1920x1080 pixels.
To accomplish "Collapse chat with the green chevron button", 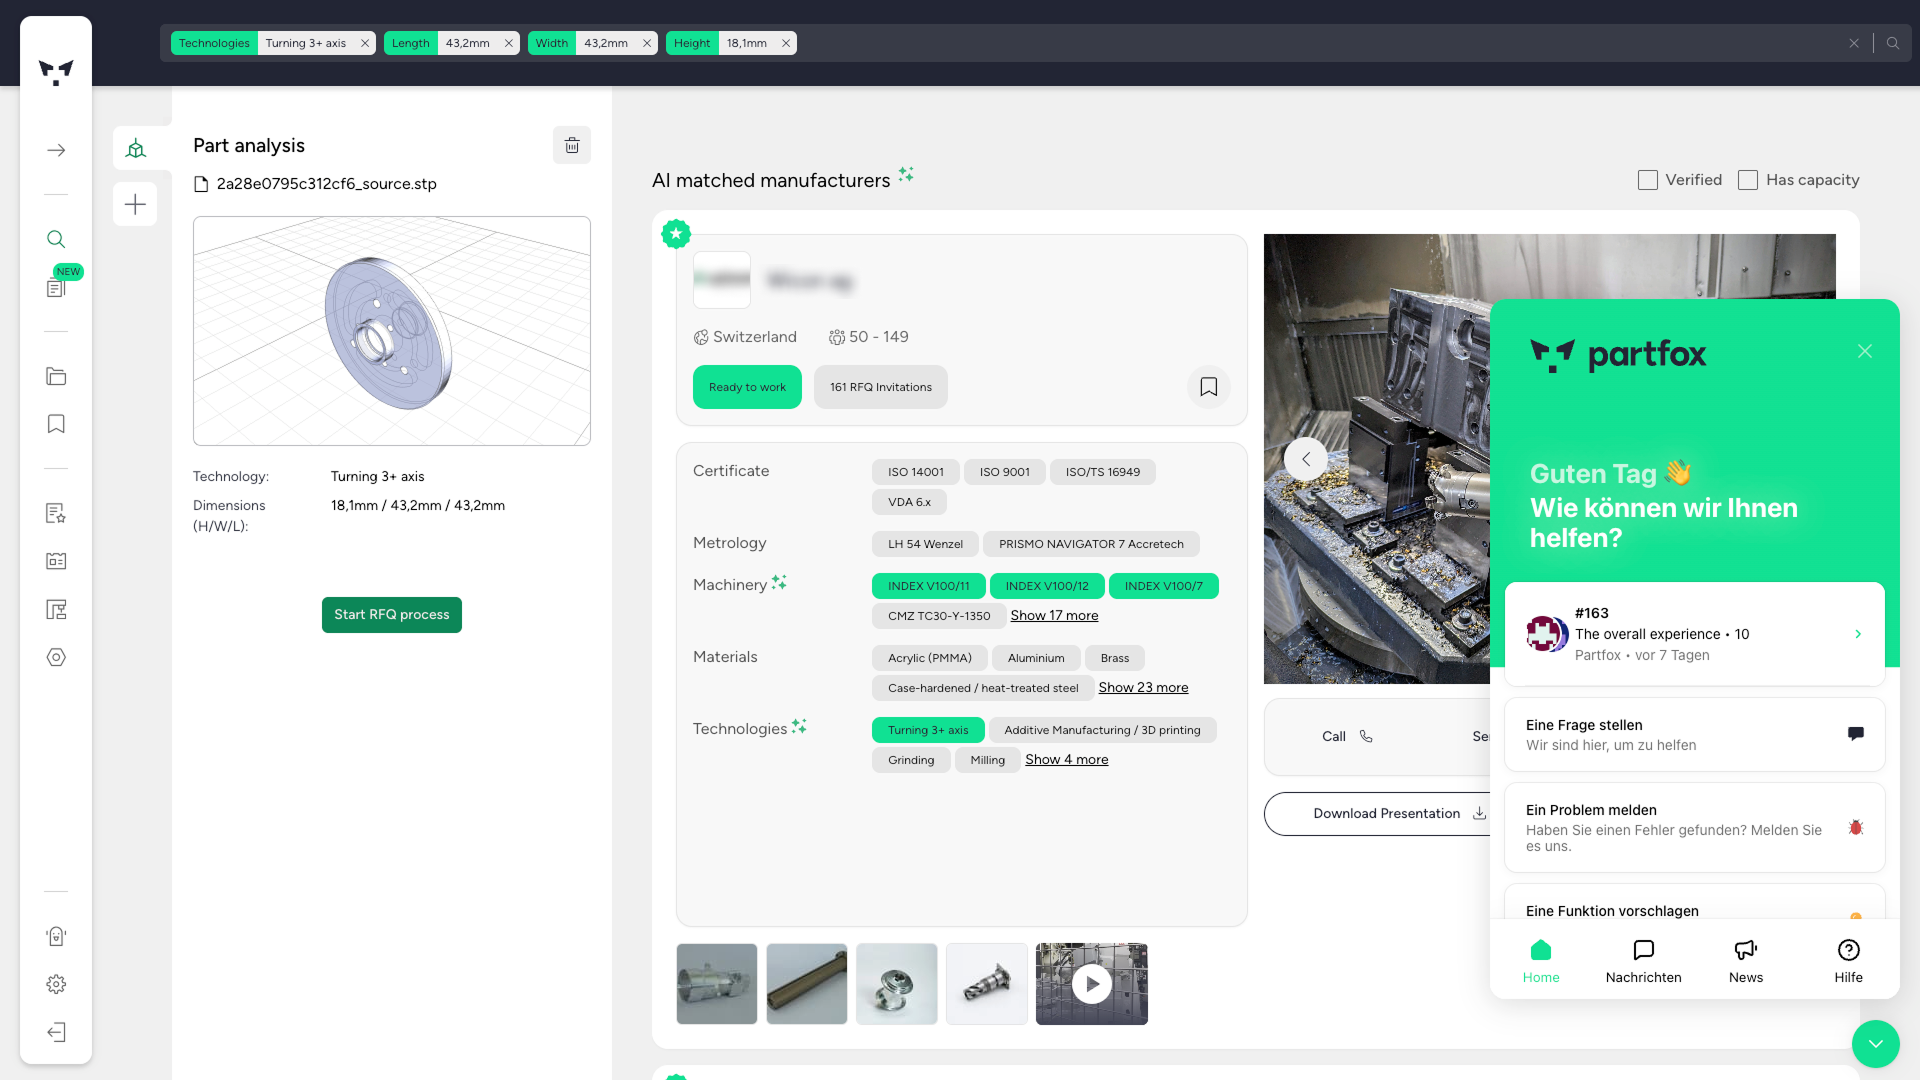I will click(x=1875, y=1044).
